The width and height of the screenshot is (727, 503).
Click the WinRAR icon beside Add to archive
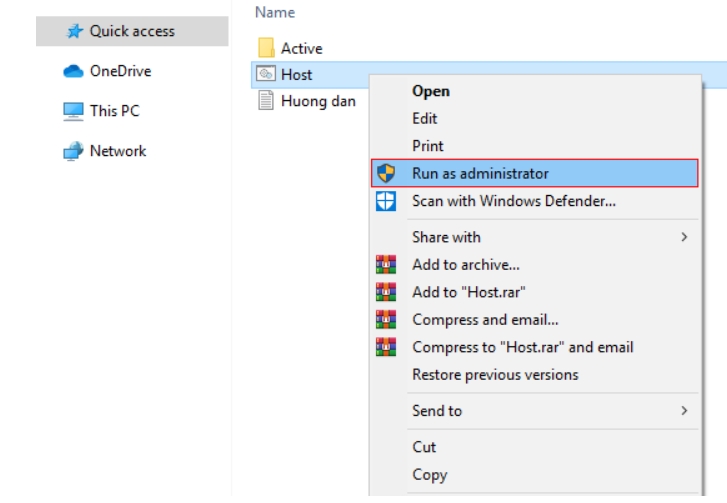point(387,265)
